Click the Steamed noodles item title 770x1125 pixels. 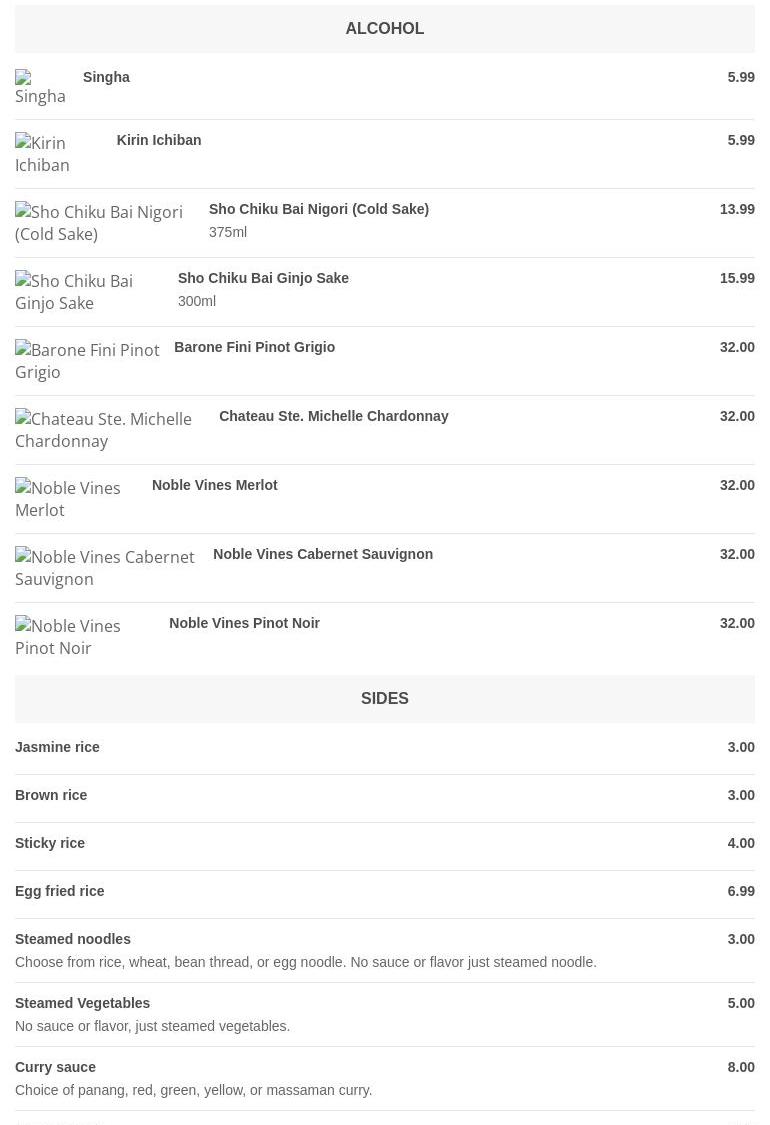[x=72, y=939]
